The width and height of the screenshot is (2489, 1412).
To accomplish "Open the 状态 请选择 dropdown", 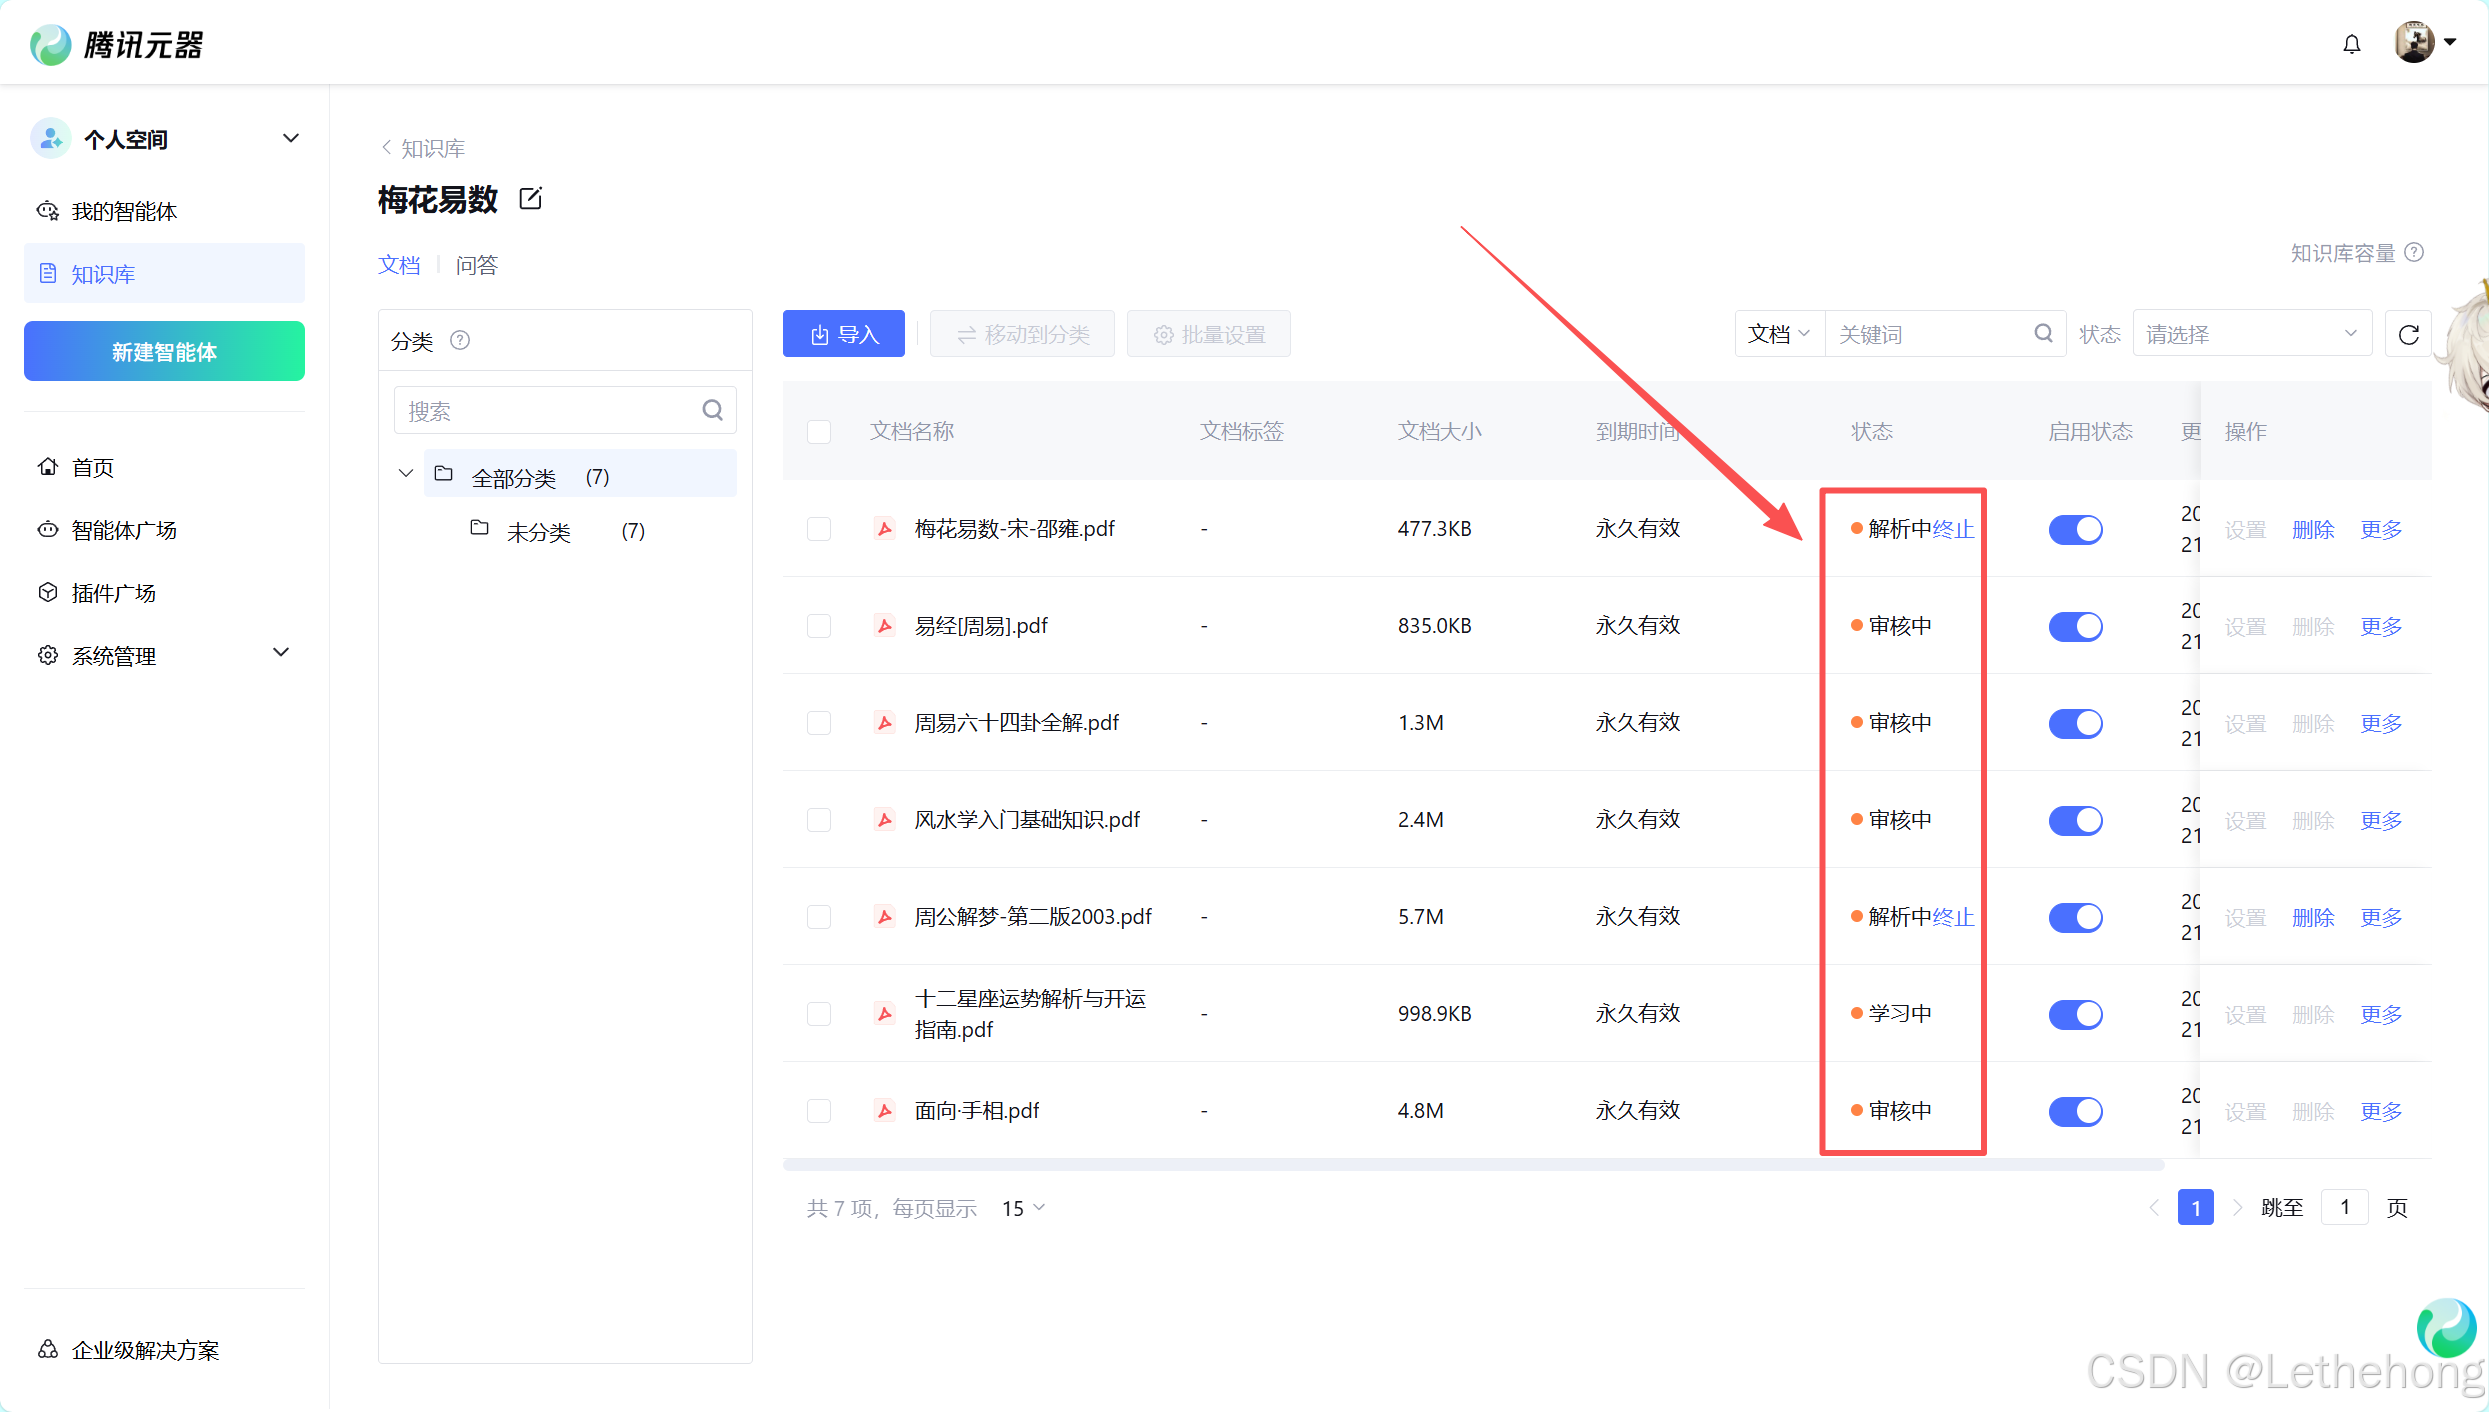I will (x=2250, y=334).
